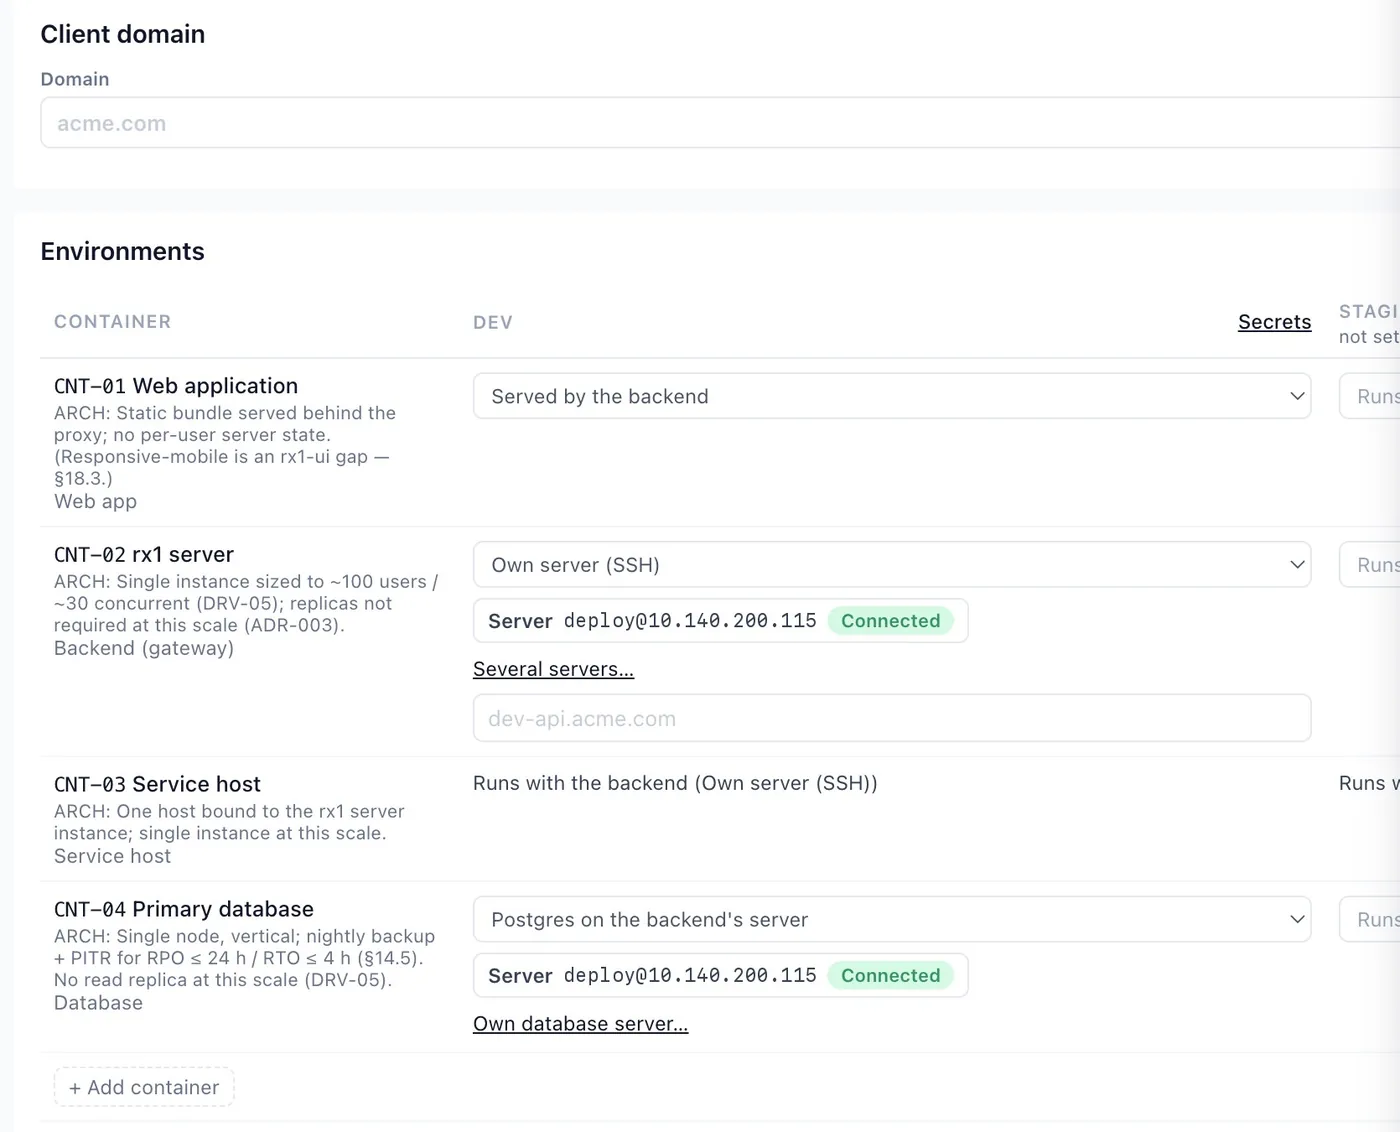Select the rx1 server deploy@10.140.200.115 server chip
The image size is (1400, 1132).
pos(720,621)
